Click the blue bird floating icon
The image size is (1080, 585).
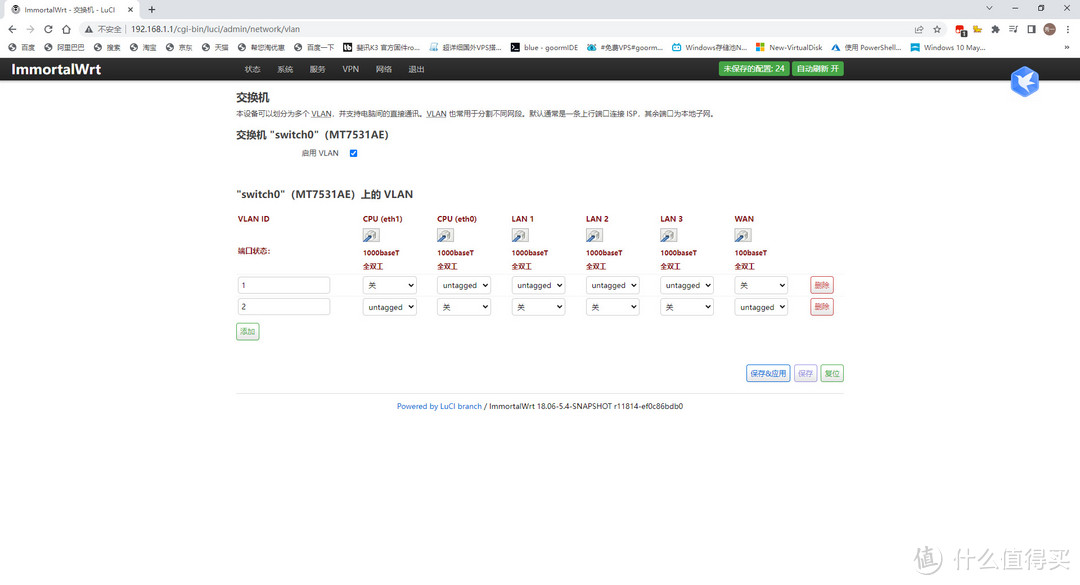[x=1024, y=82]
